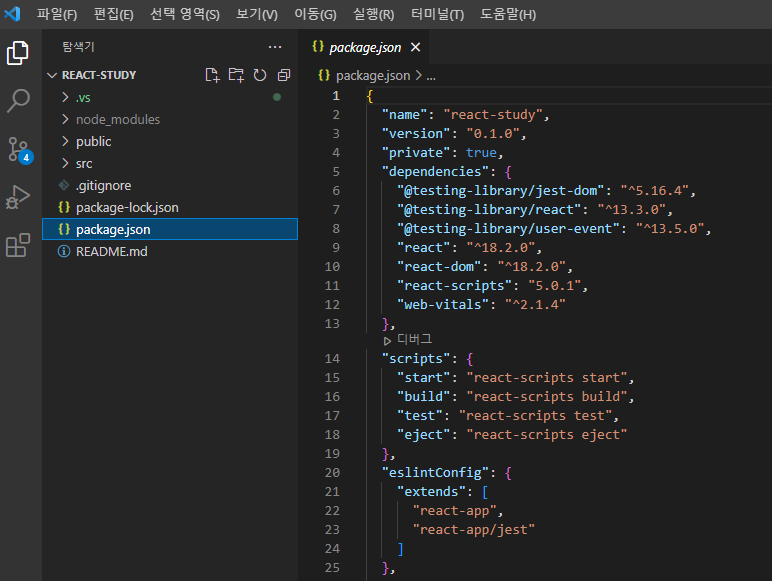Screen dimensions: 772x581
Task: Open the 파일(F) menu
Action: tap(57, 14)
